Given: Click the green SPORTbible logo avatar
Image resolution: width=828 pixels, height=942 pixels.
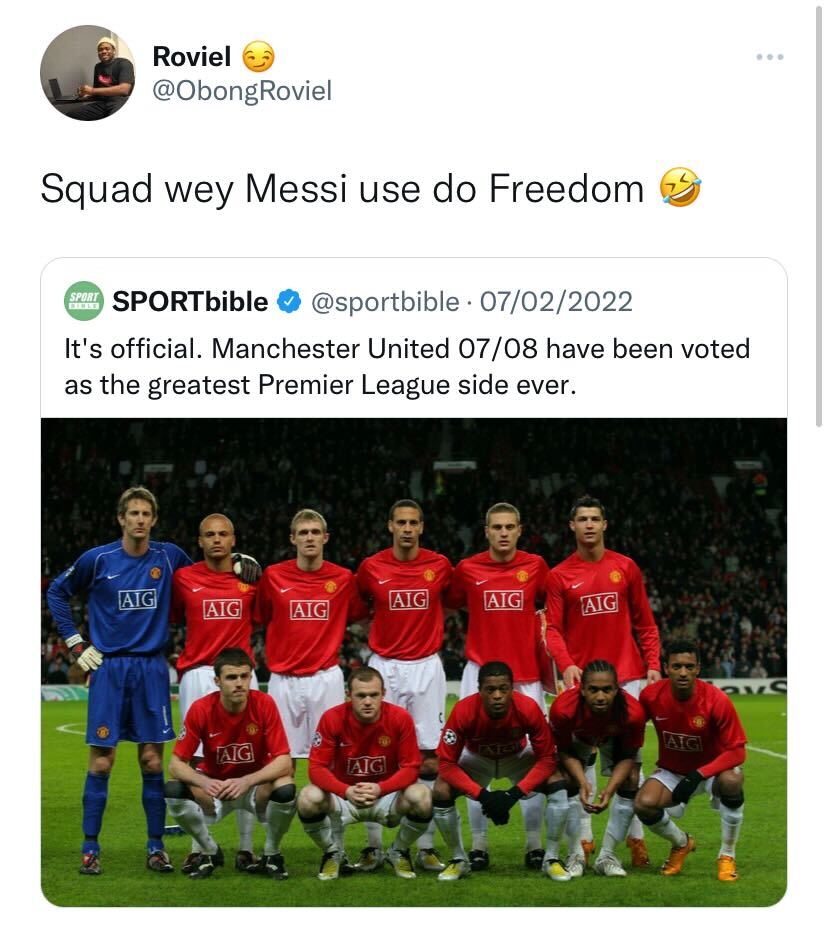Looking at the screenshot, I should pyautogui.click(x=84, y=301).
